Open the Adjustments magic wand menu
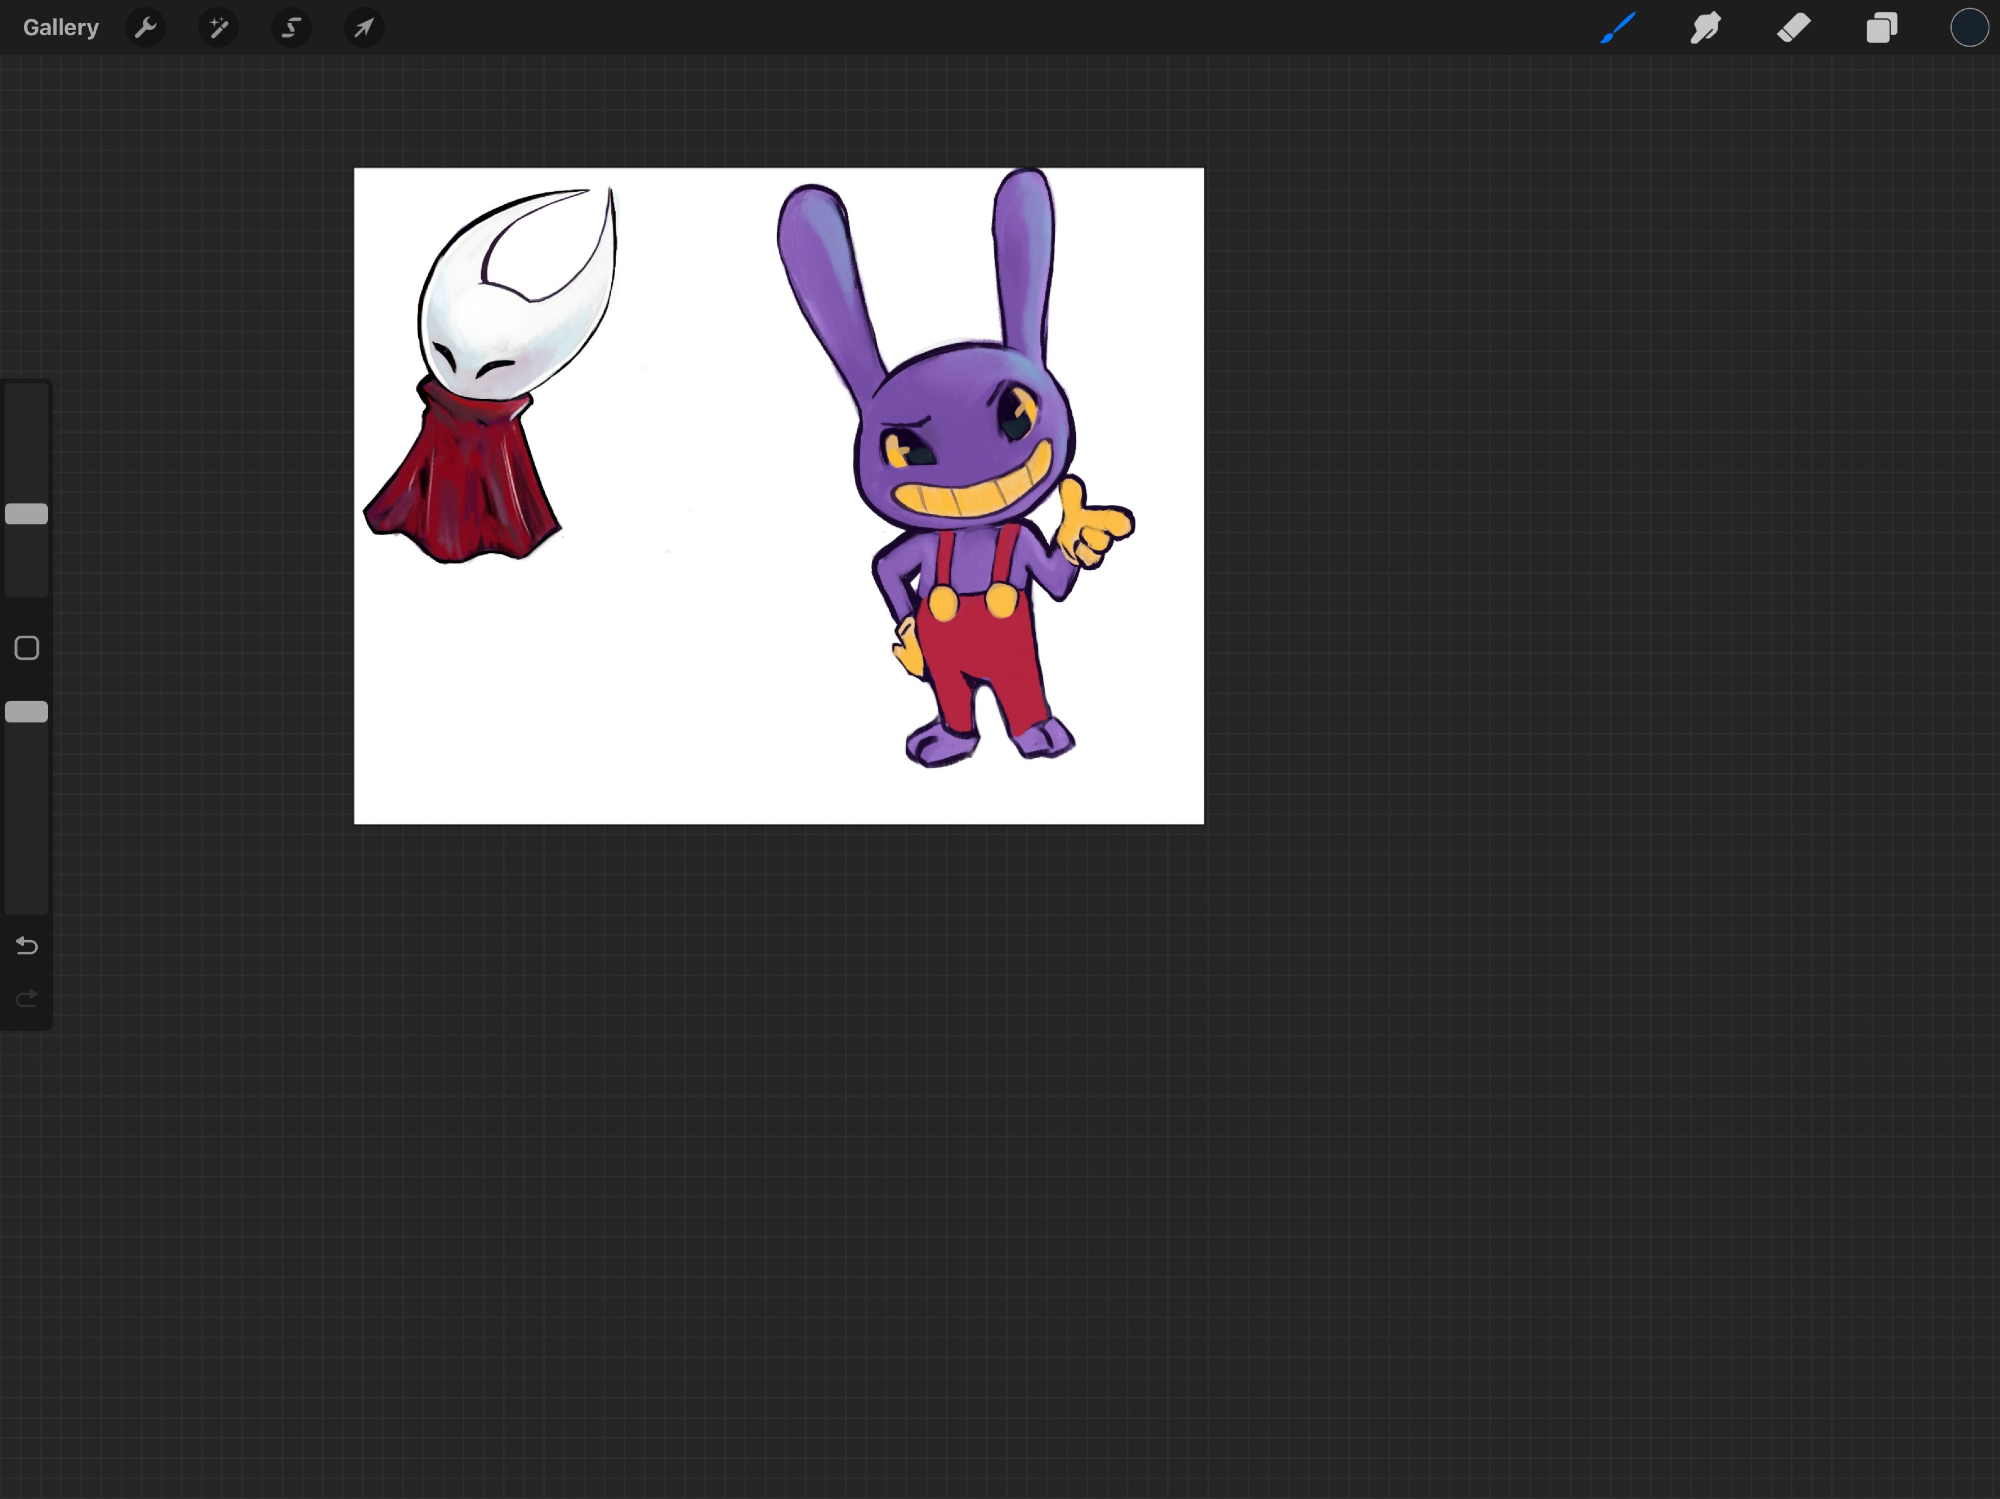 point(218,28)
